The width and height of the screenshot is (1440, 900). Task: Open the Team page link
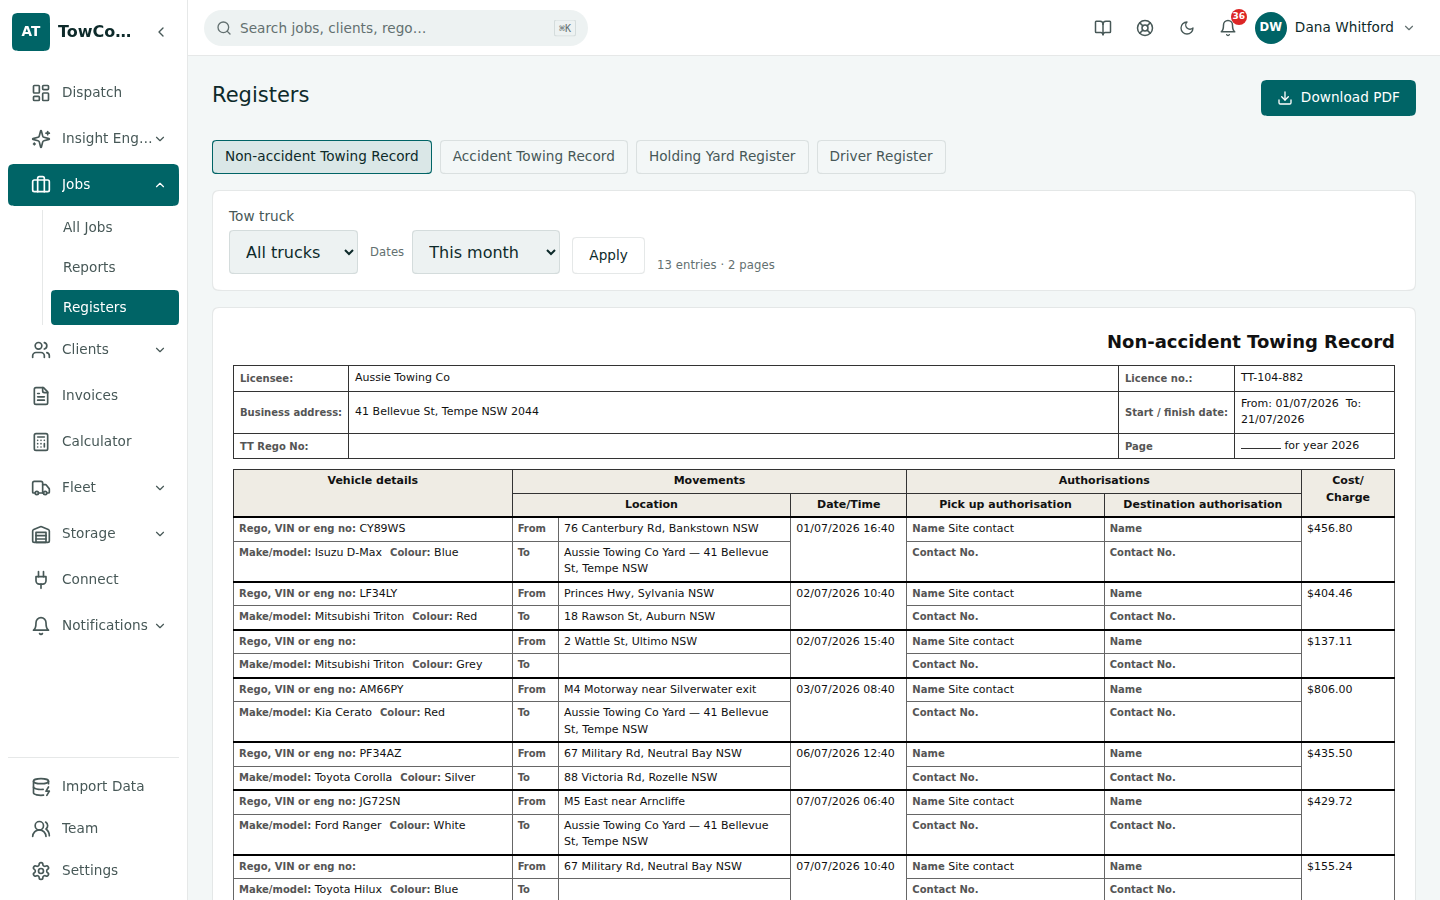tap(93, 829)
